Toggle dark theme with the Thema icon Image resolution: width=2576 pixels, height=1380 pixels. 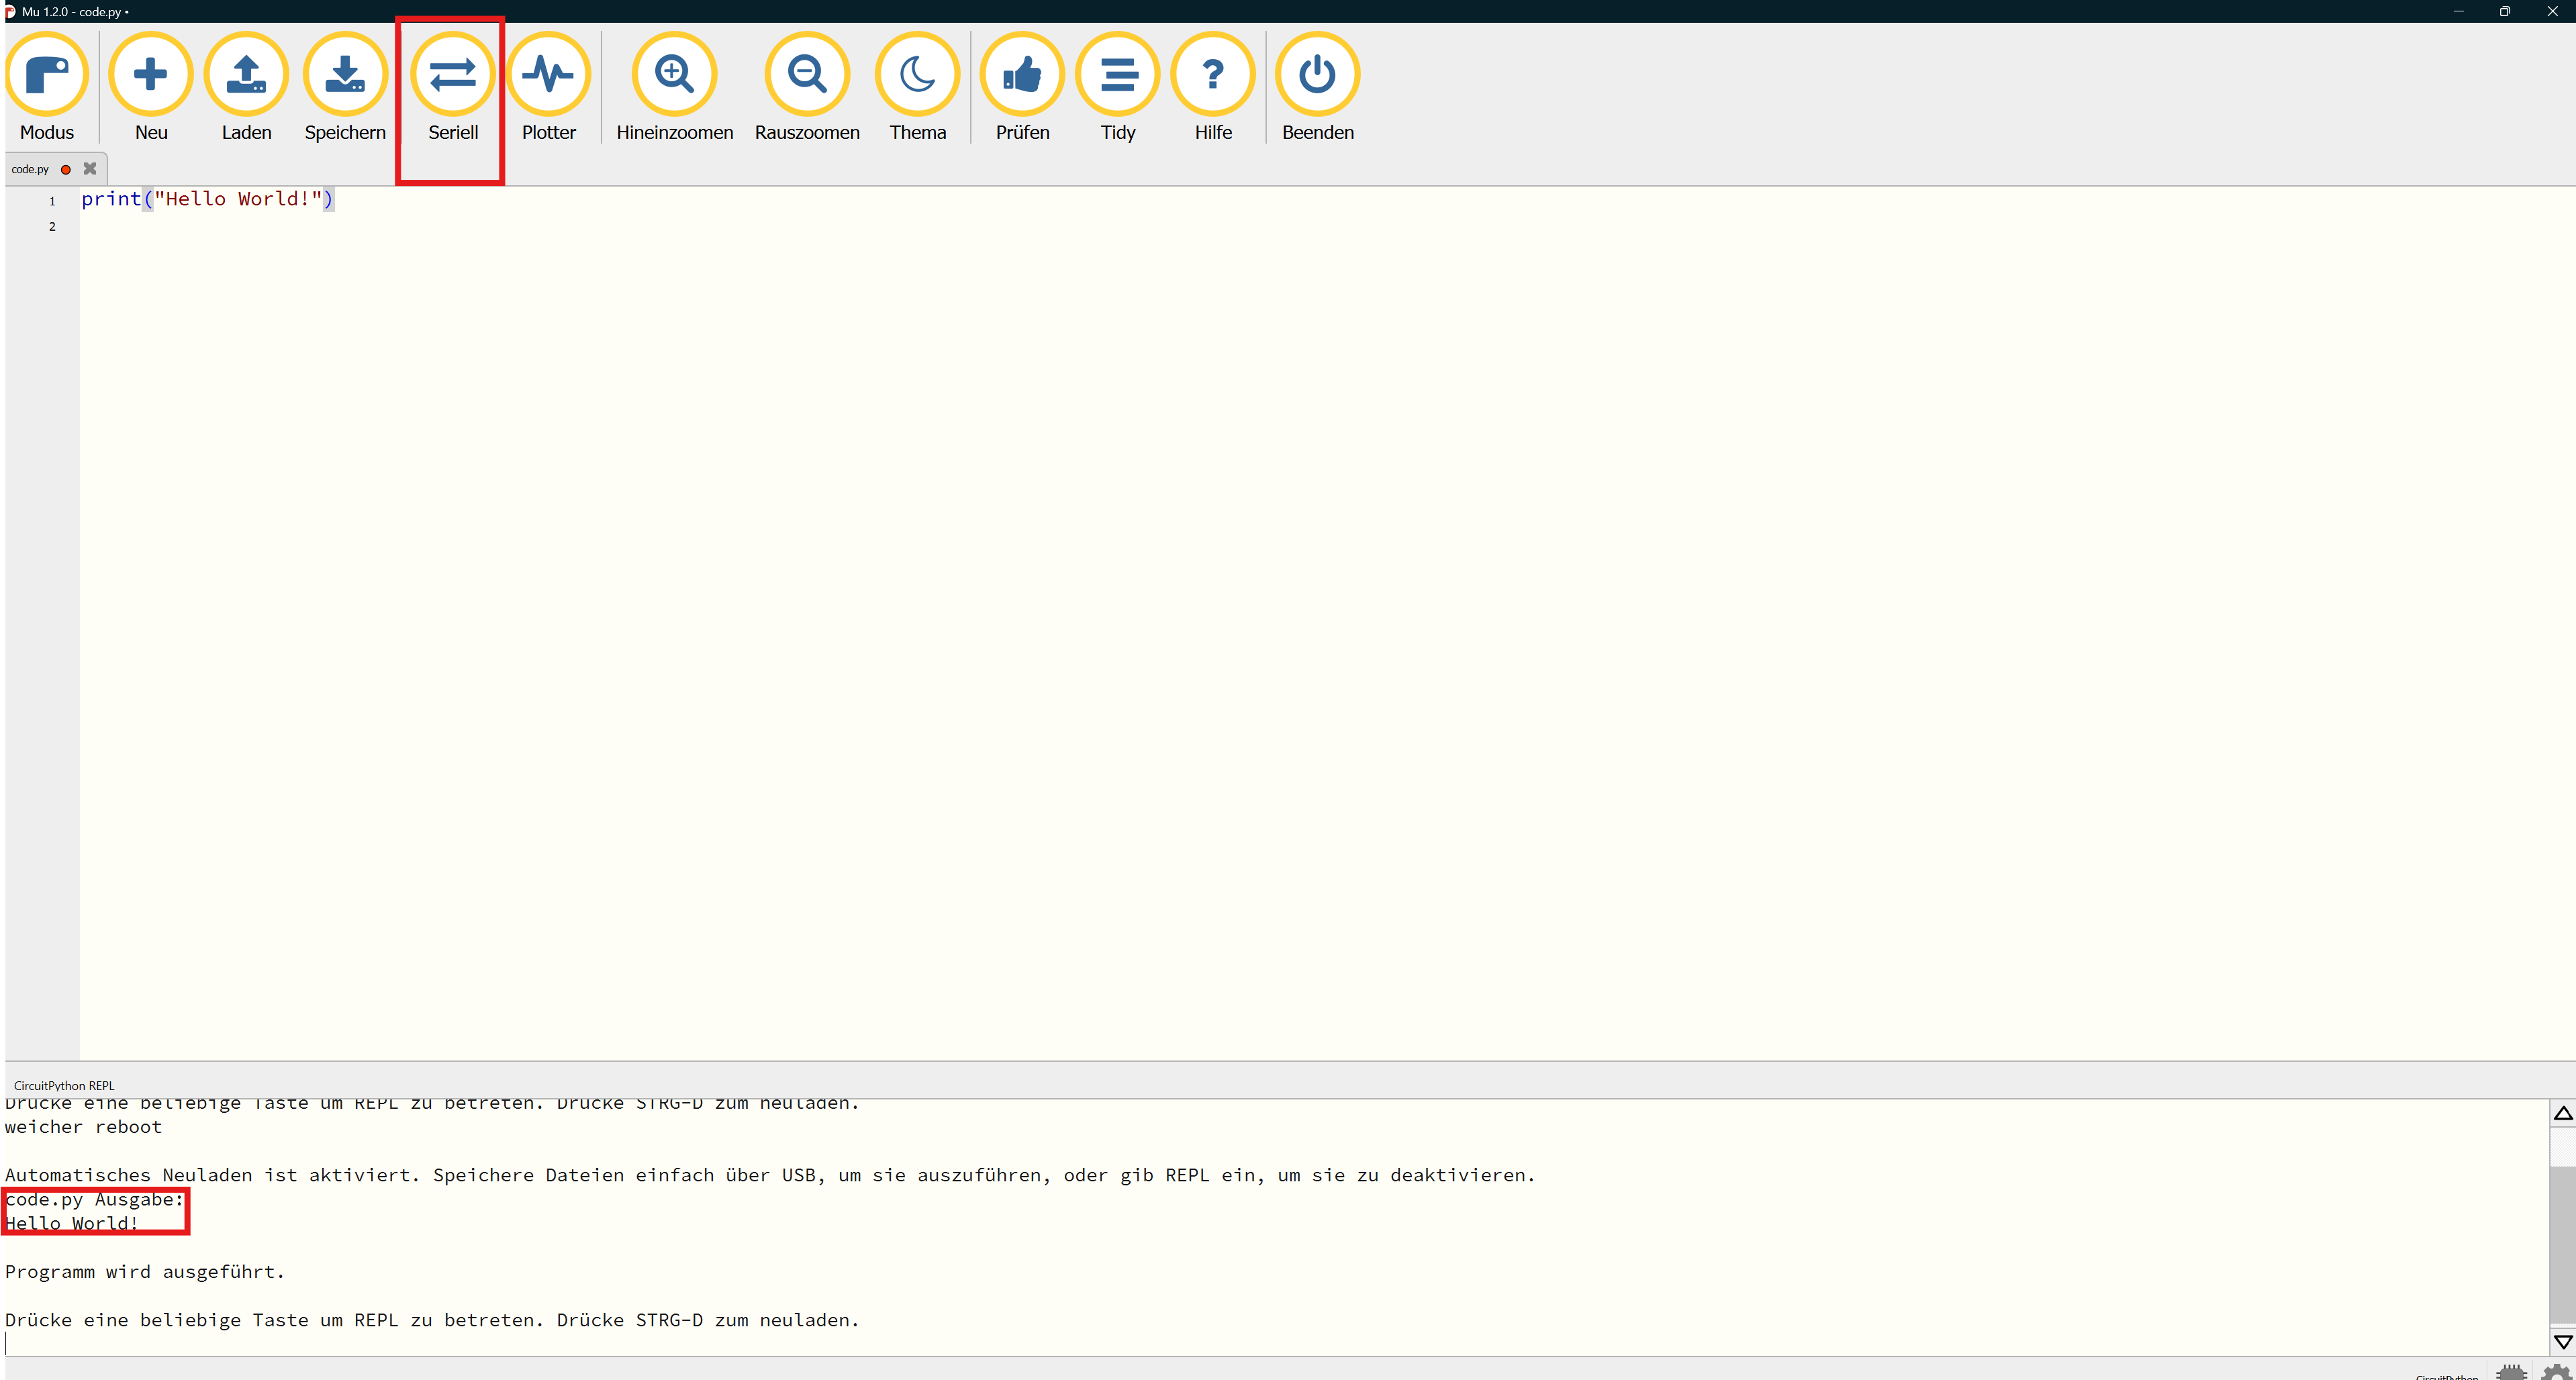[916, 75]
